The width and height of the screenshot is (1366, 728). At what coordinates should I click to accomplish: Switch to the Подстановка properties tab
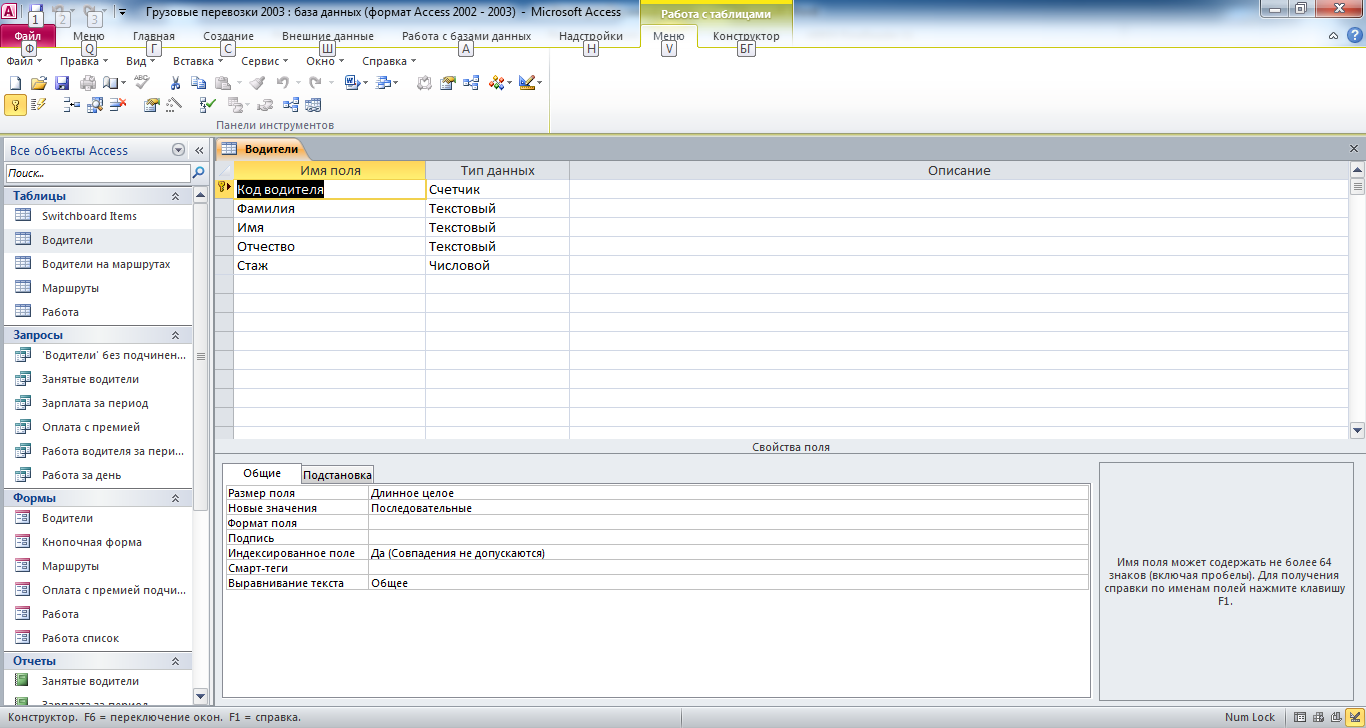pyautogui.click(x=337, y=475)
